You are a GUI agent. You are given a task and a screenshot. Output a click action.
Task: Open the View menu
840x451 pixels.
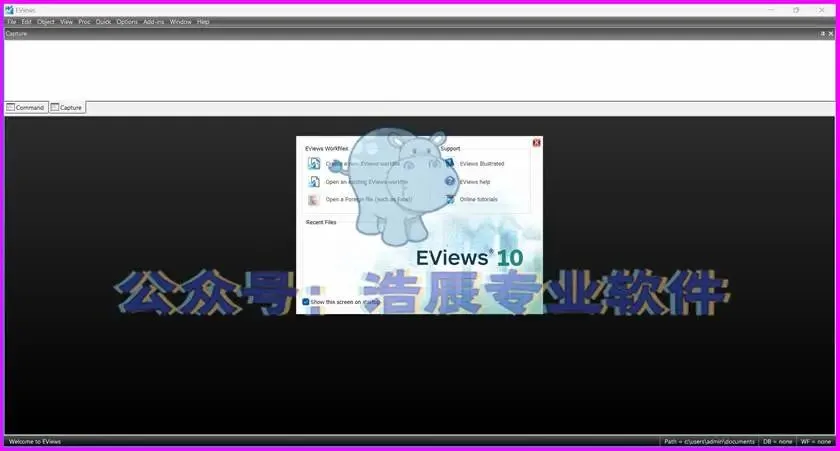click(x=66, y=22)
